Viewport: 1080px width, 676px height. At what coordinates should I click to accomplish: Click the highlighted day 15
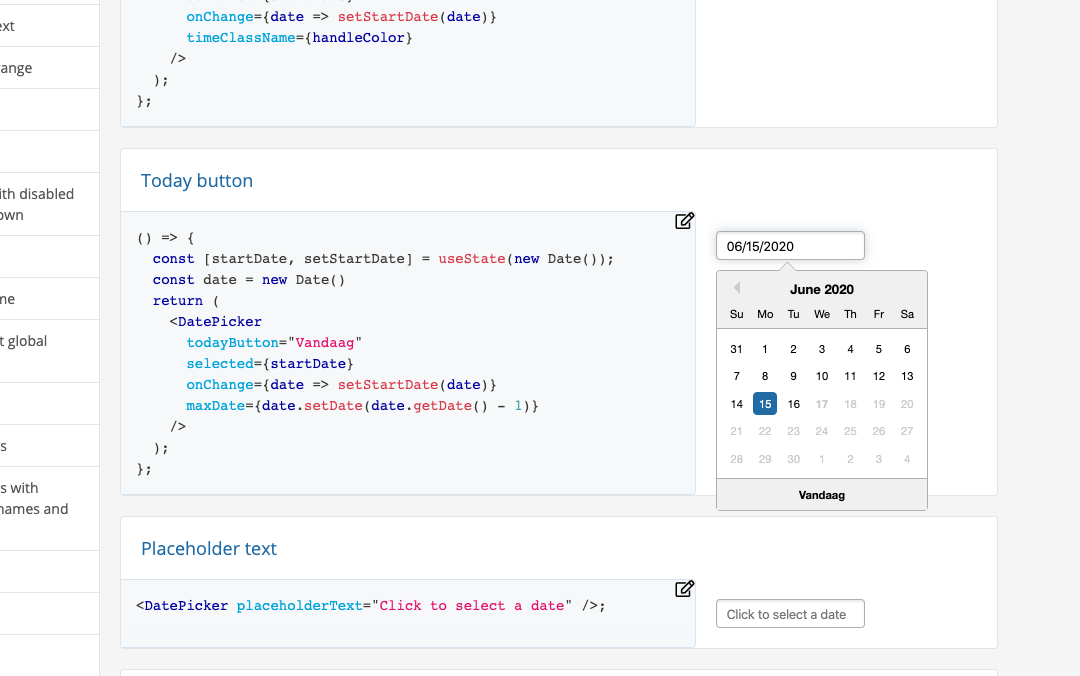765,404
